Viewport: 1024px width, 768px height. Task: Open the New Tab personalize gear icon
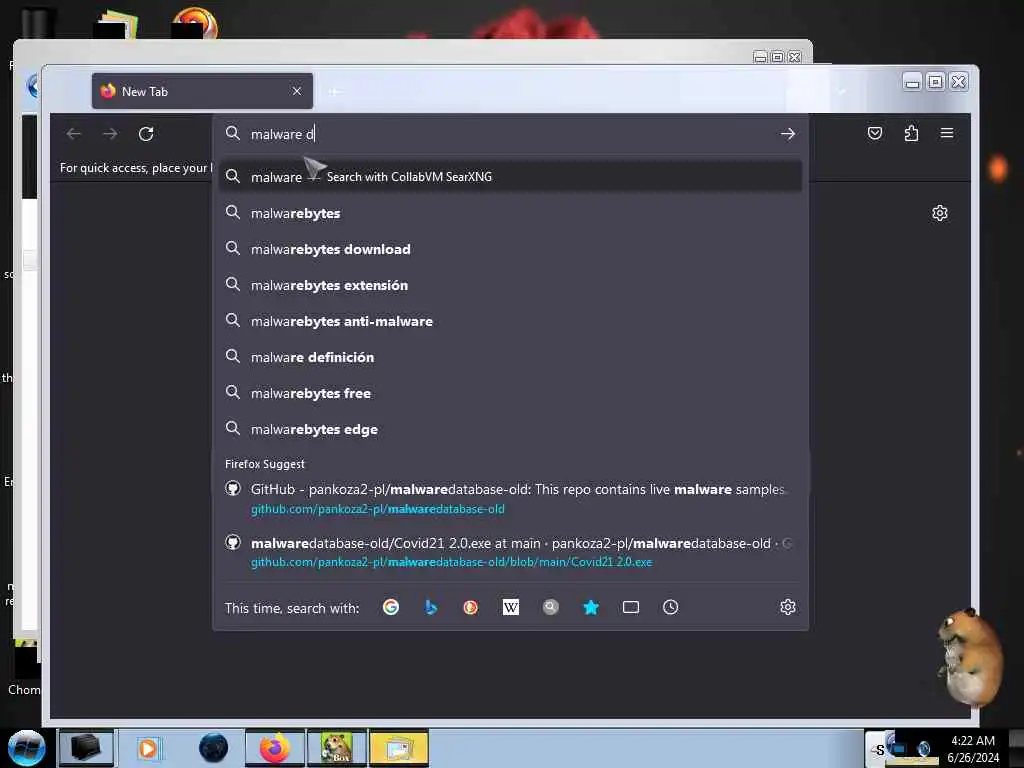point(940,213)
